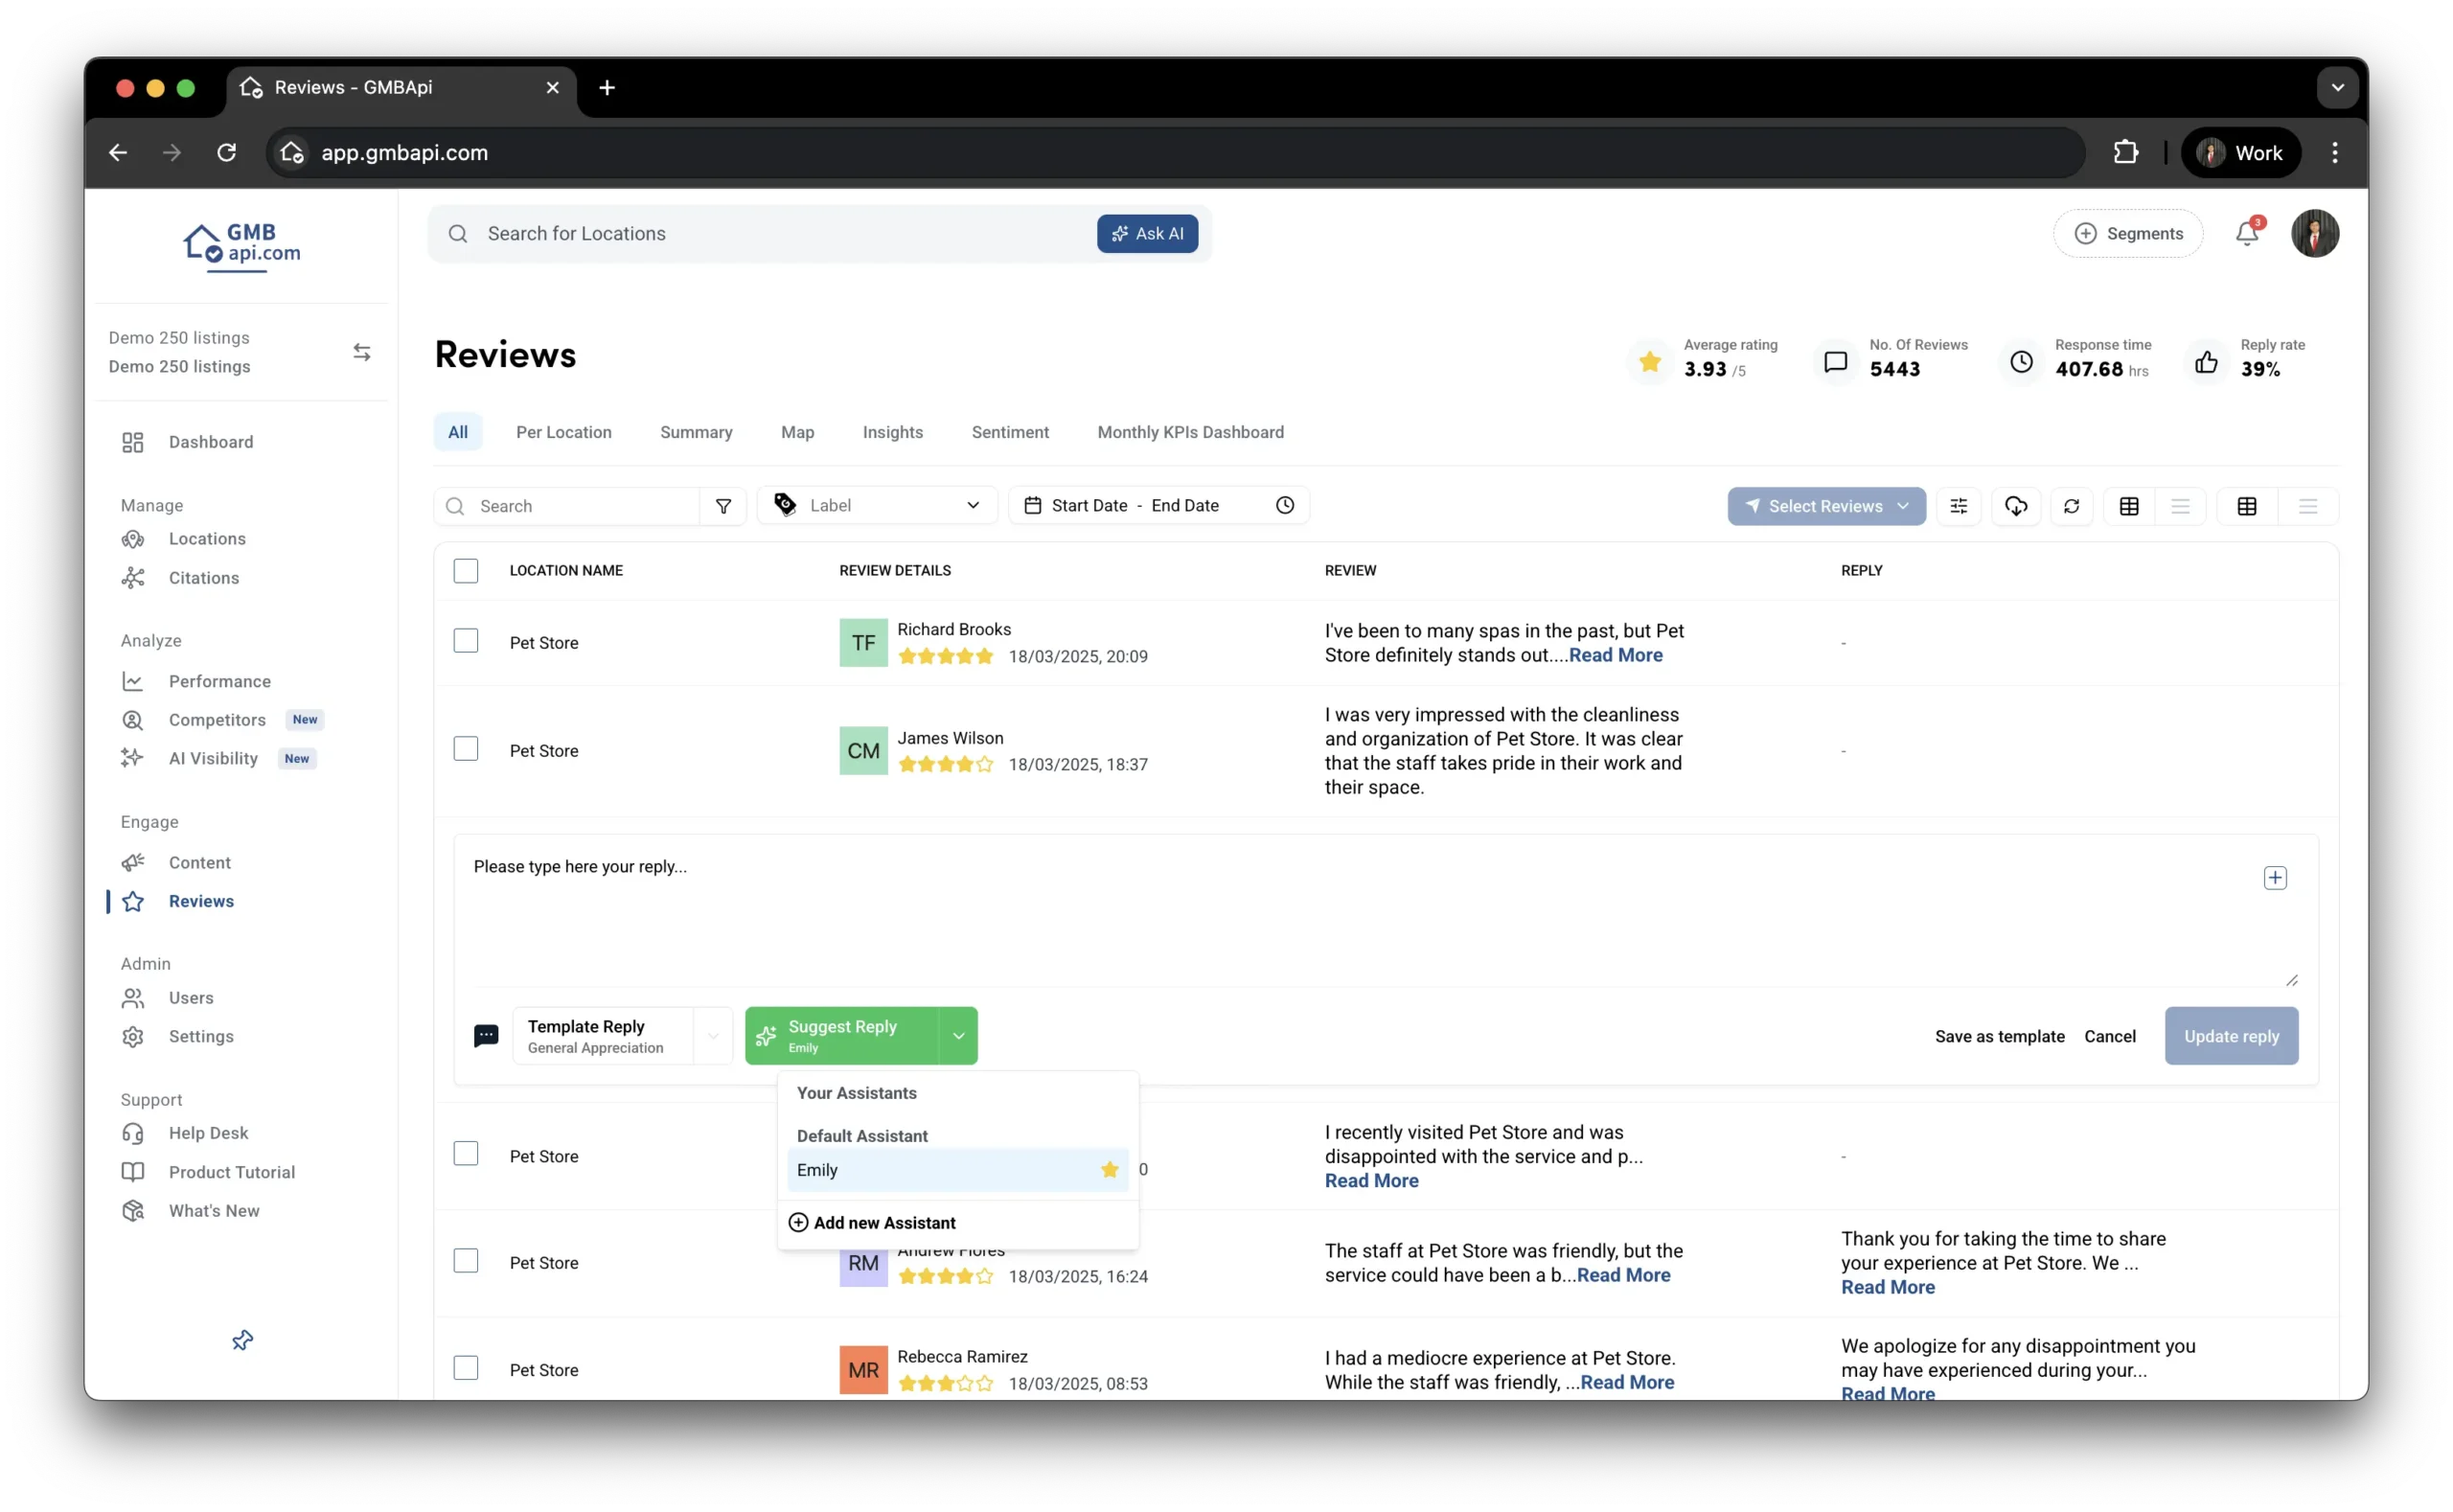The width and height of the screenshot is (2453, 1512).
Task: Check the Richard Brooks review checkbox
Action: [x=466, y=641]
